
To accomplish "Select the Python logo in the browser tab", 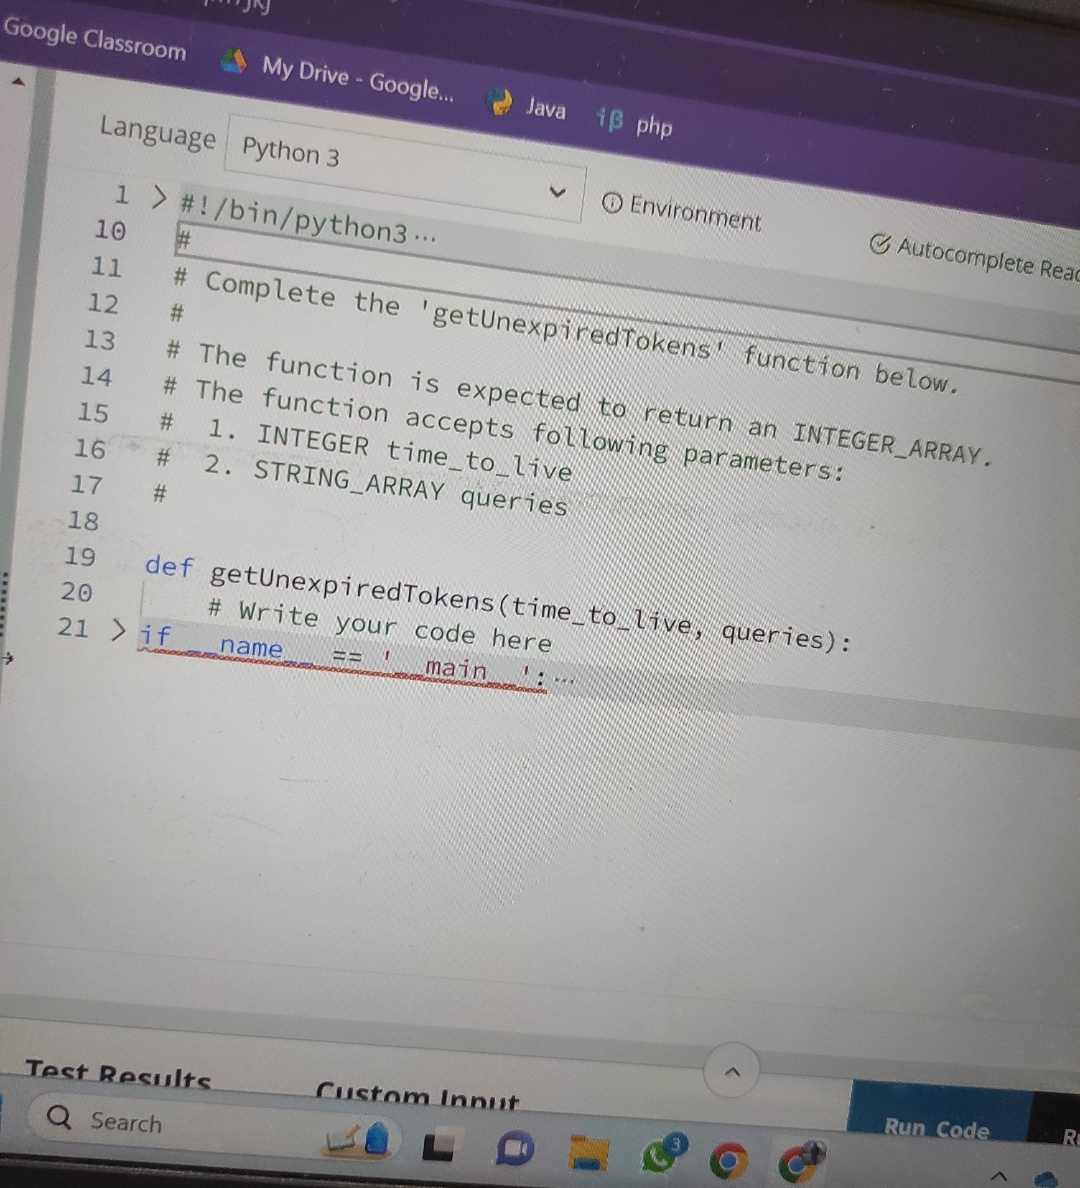I will pyautogui.click(x=500, y=103).
